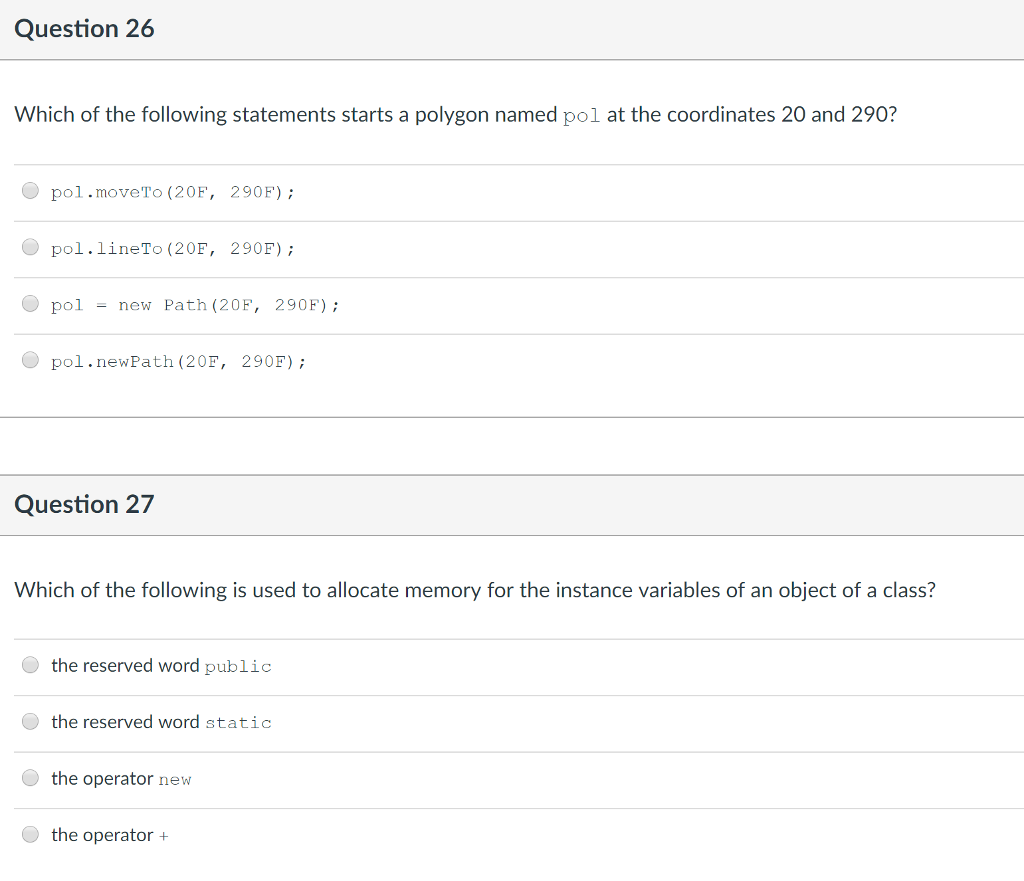
Task: Click the 'the operator new' answer label
Action: [x=121, y=778]
